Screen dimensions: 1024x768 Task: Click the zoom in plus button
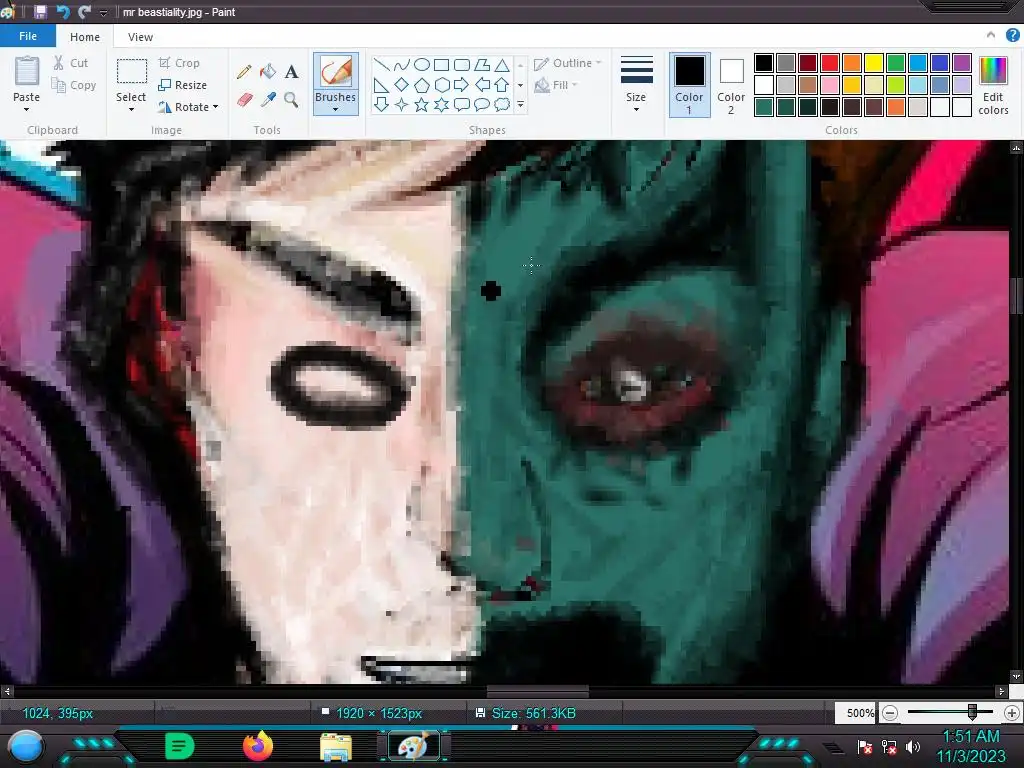pos(1012,712)
